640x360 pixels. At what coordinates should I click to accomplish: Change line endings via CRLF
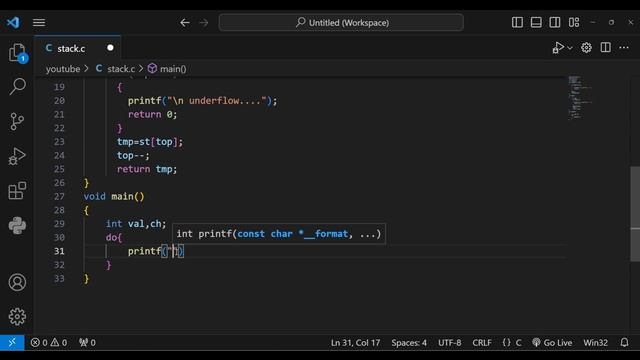click(482, 342)
